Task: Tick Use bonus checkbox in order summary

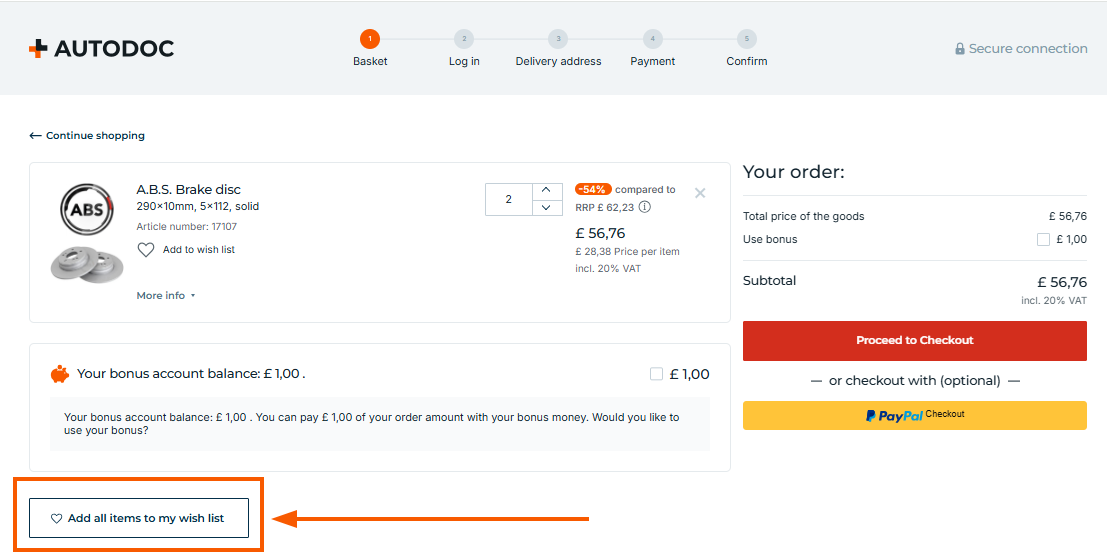Action: (x=1043, y=240)
